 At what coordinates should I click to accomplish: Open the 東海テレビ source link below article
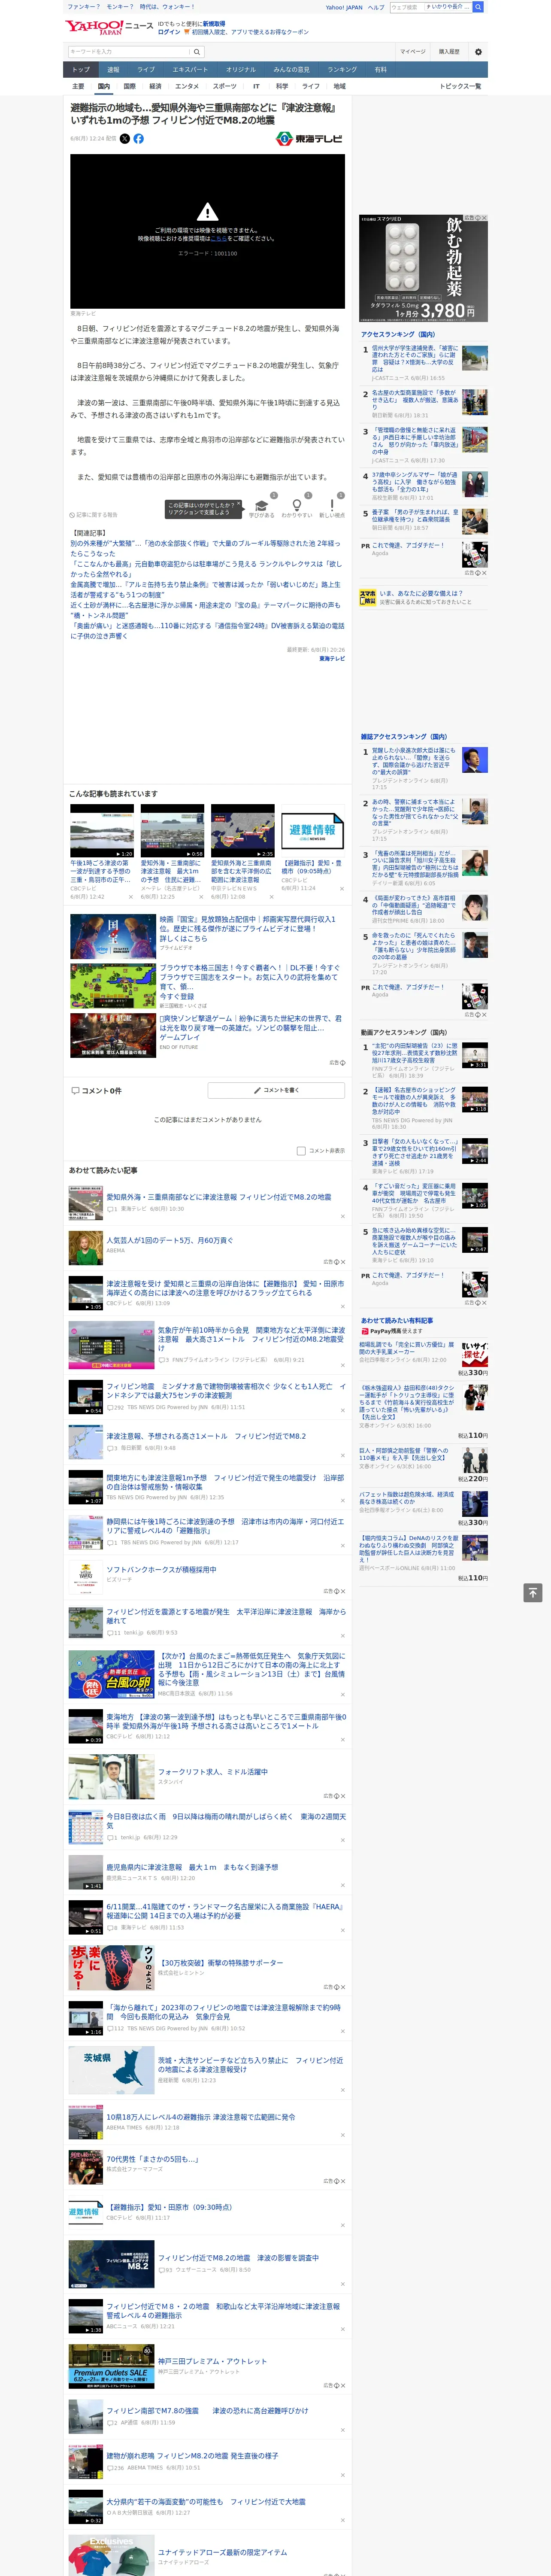point(332,659)
